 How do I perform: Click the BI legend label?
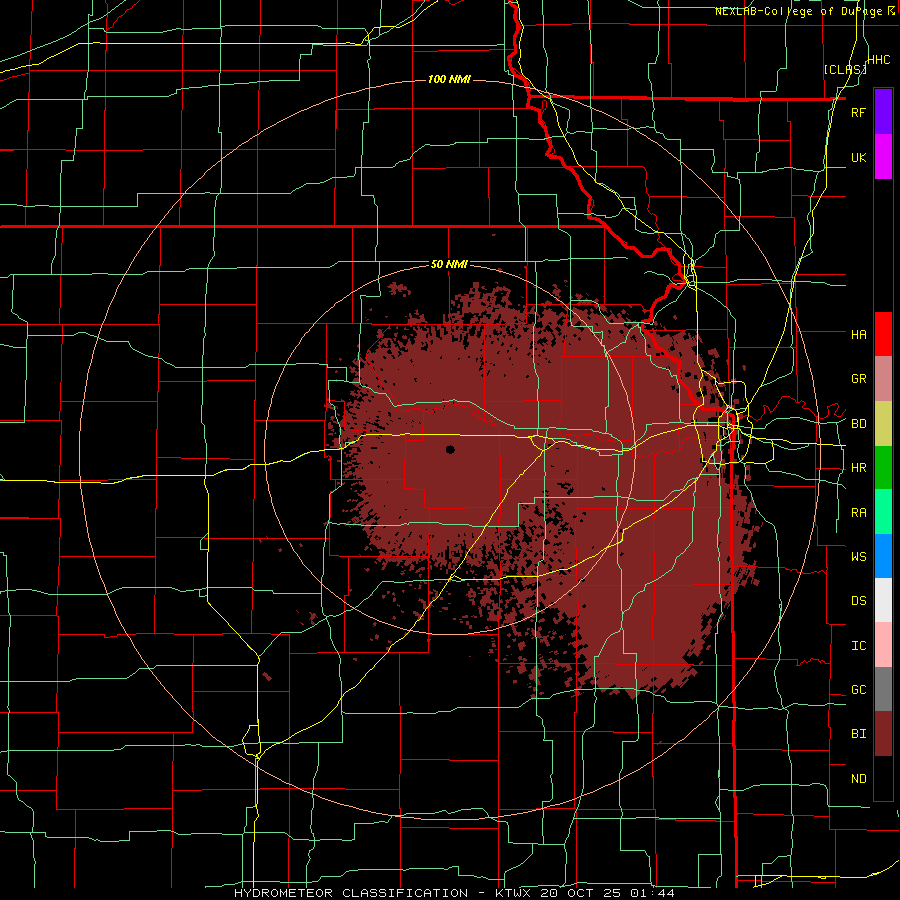point(858,734)
